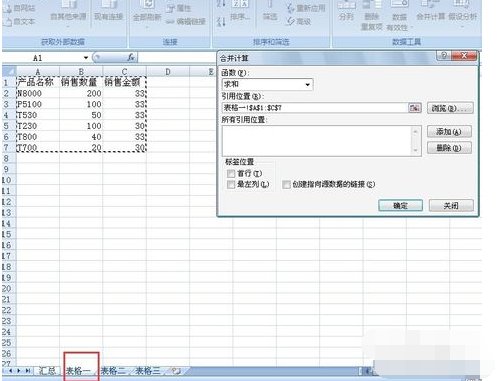Viewport: 498px width, 381px height.
Task: Click cell with value 200
Action: pos(81,93)
